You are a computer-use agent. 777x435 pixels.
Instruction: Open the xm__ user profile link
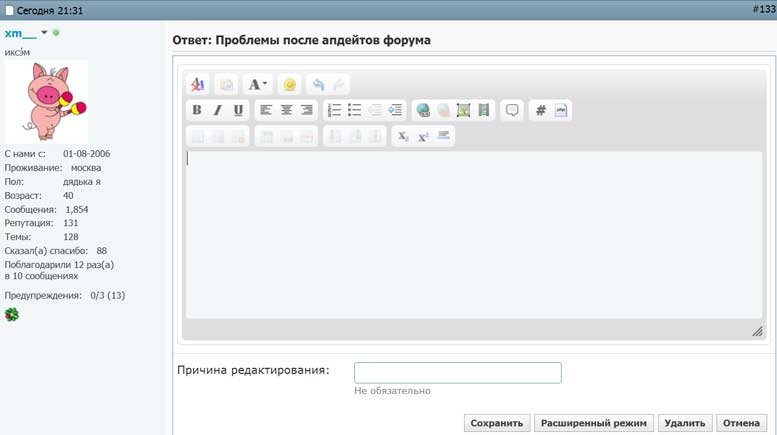click(20, 33)
